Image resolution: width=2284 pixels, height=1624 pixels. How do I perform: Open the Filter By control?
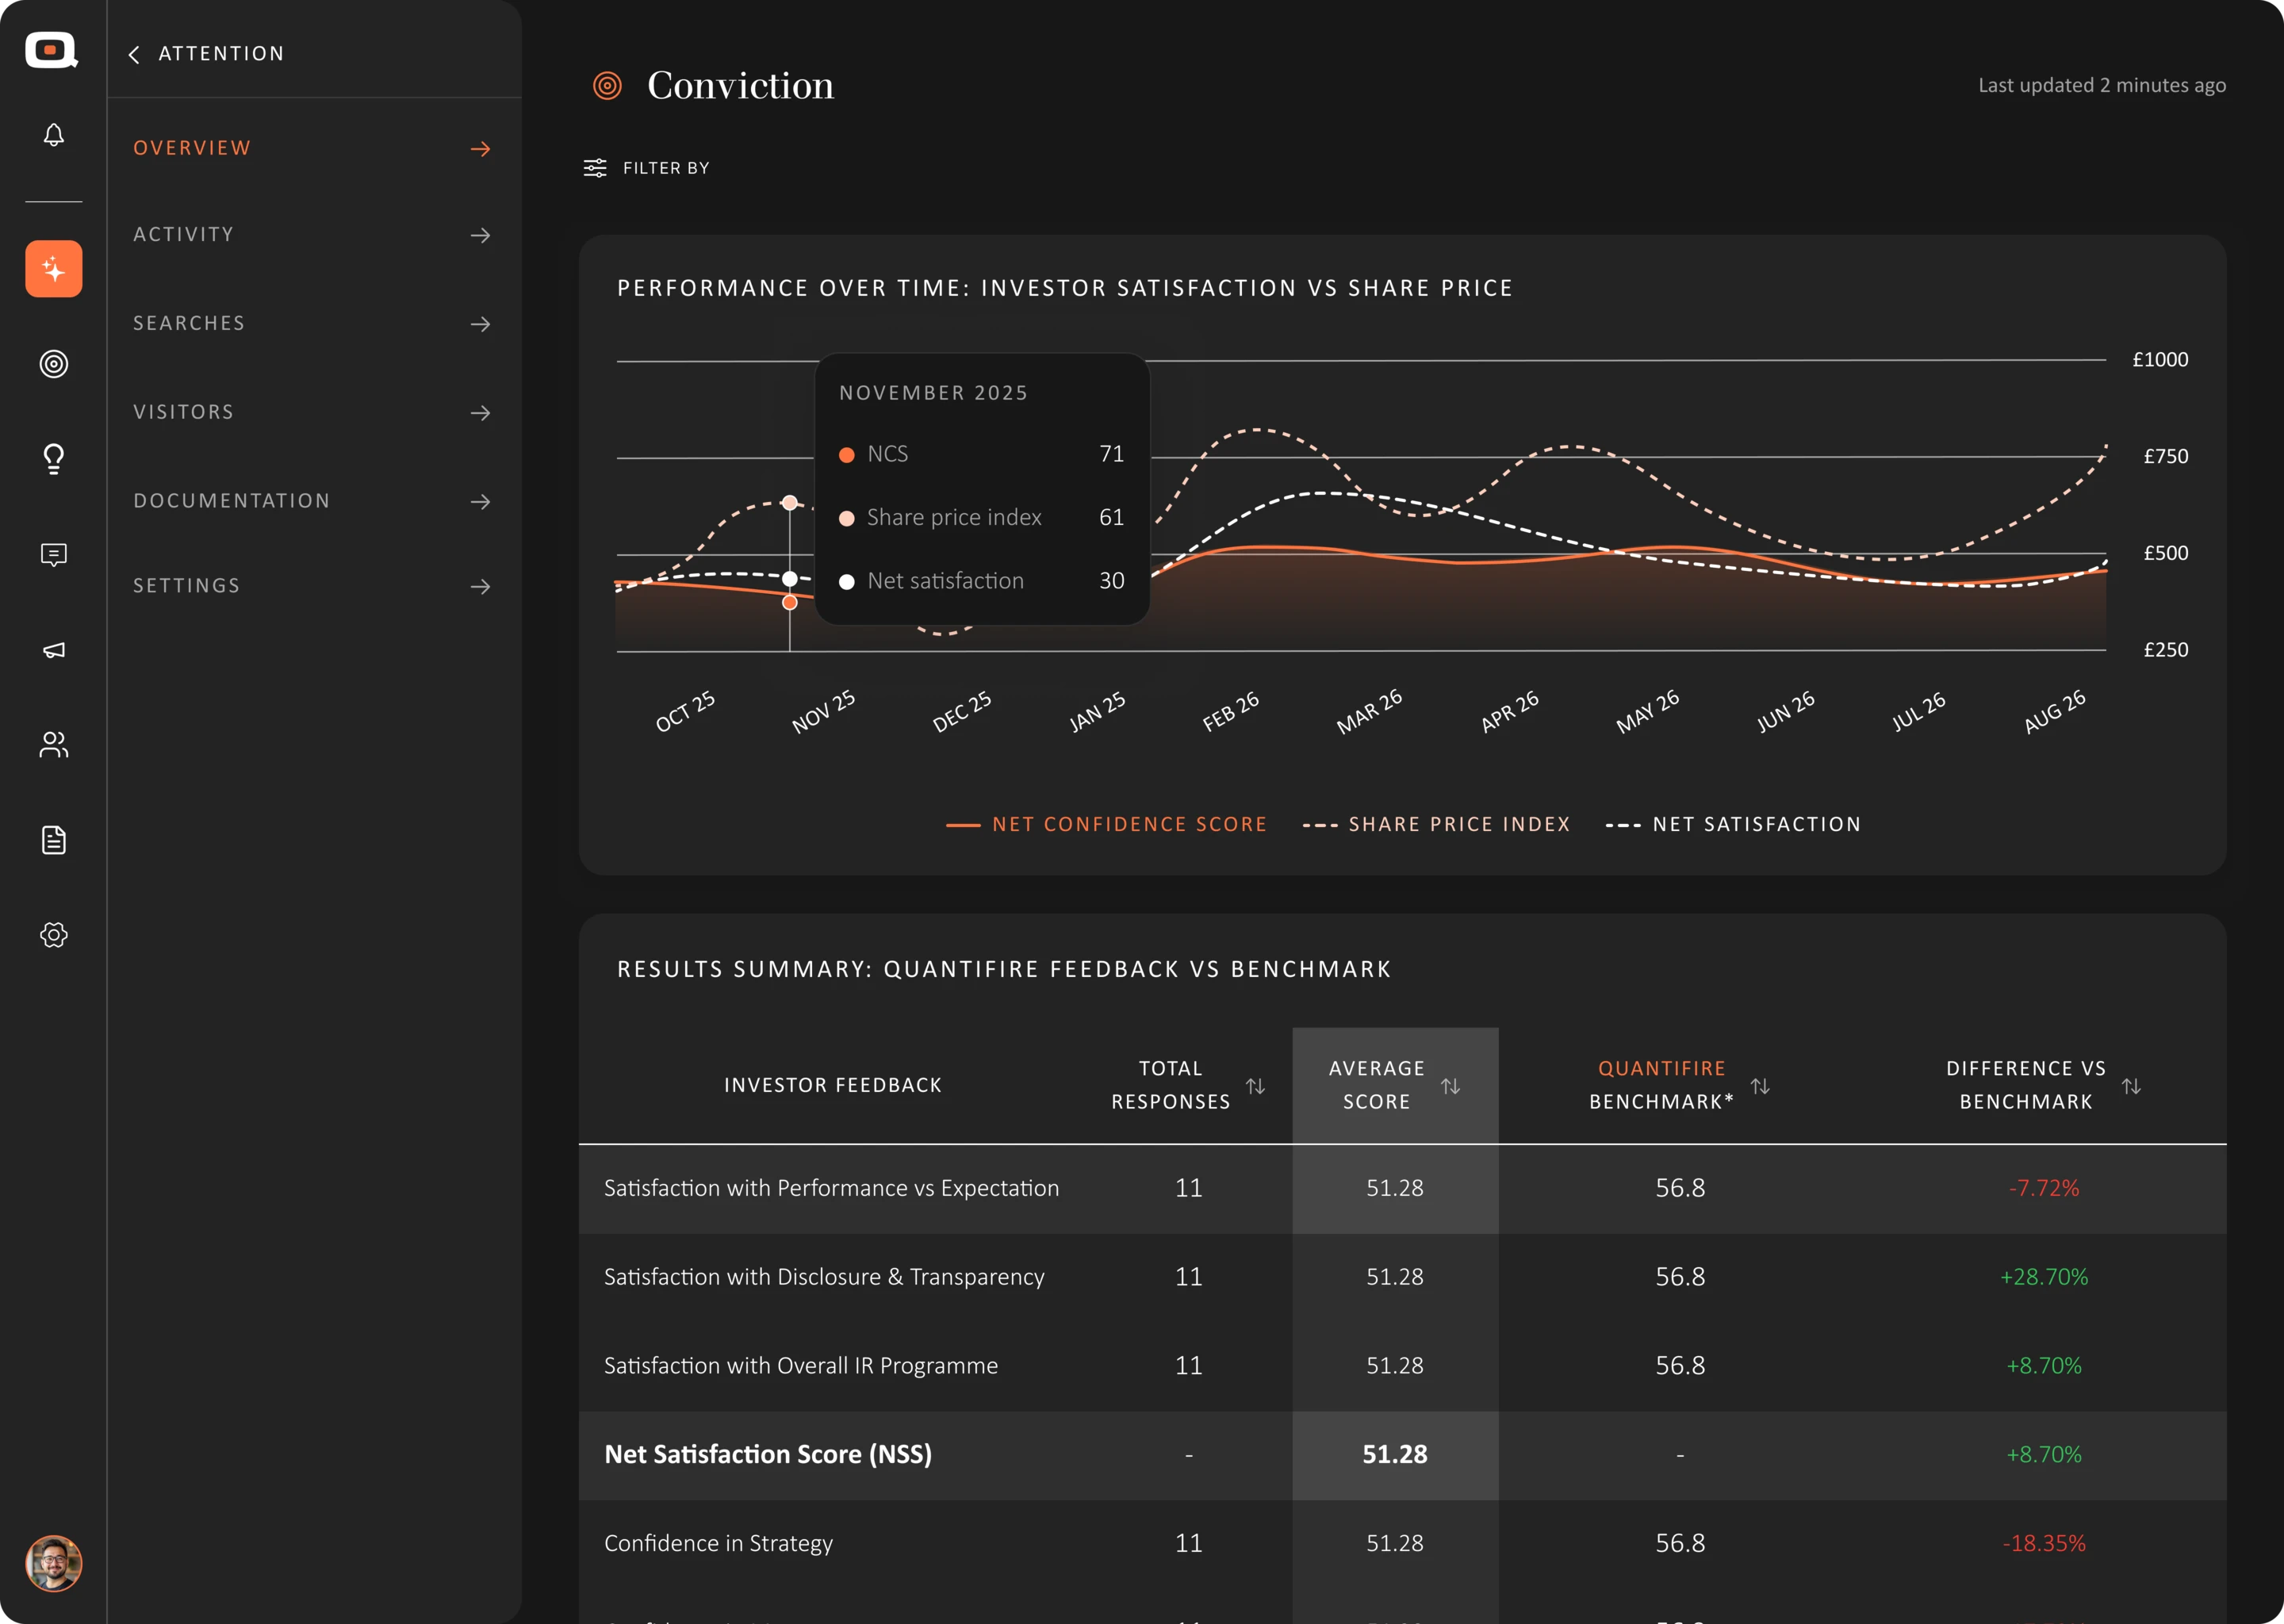647,168
